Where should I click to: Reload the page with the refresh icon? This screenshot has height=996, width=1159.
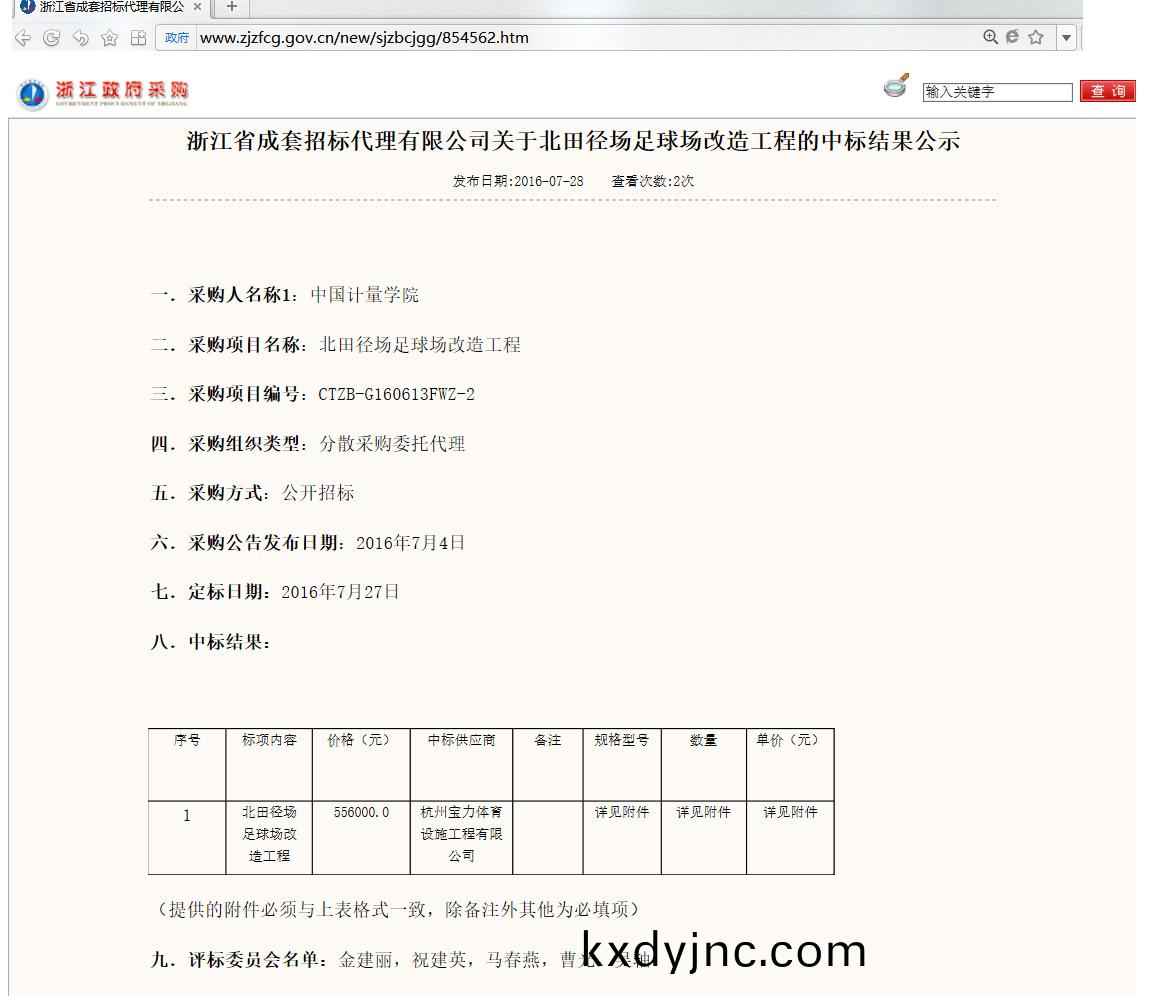point(51,38)
